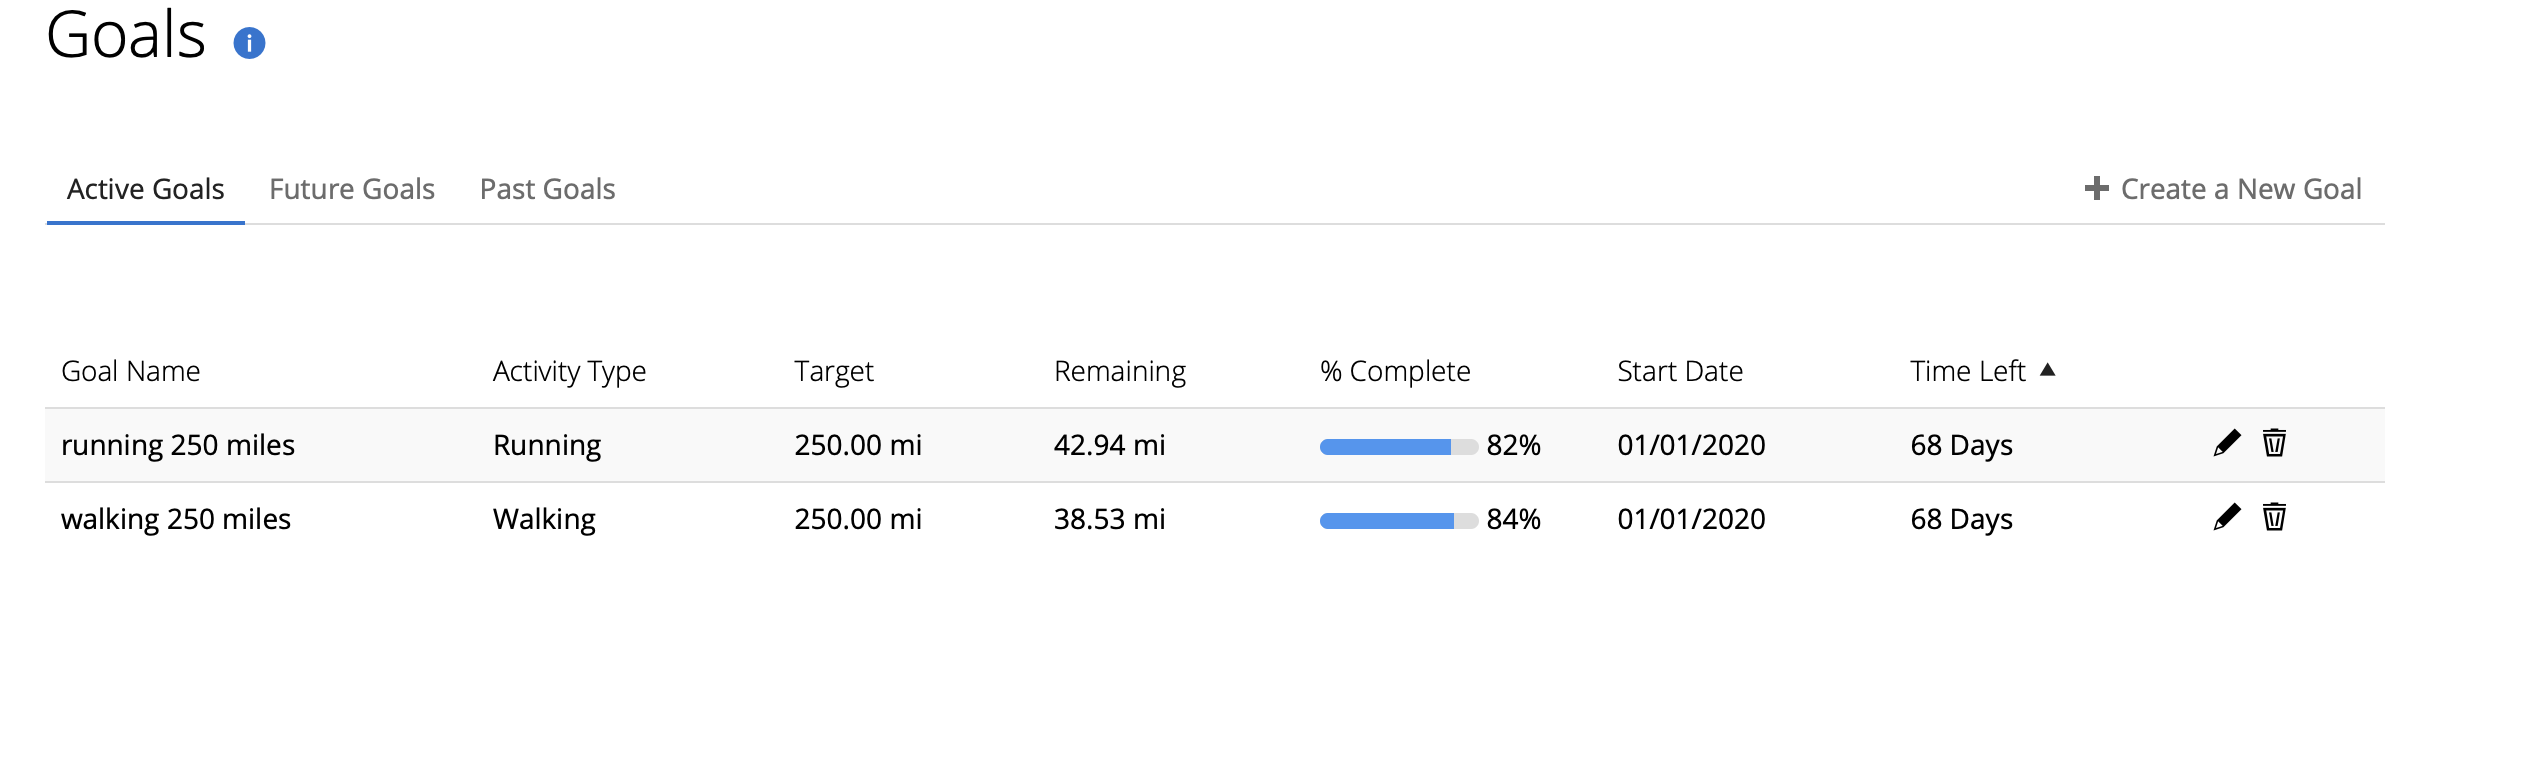The height and width of the screenshot is (770, 2525).
Task: Sort by Target column header
Action: [x=833, y=371]
